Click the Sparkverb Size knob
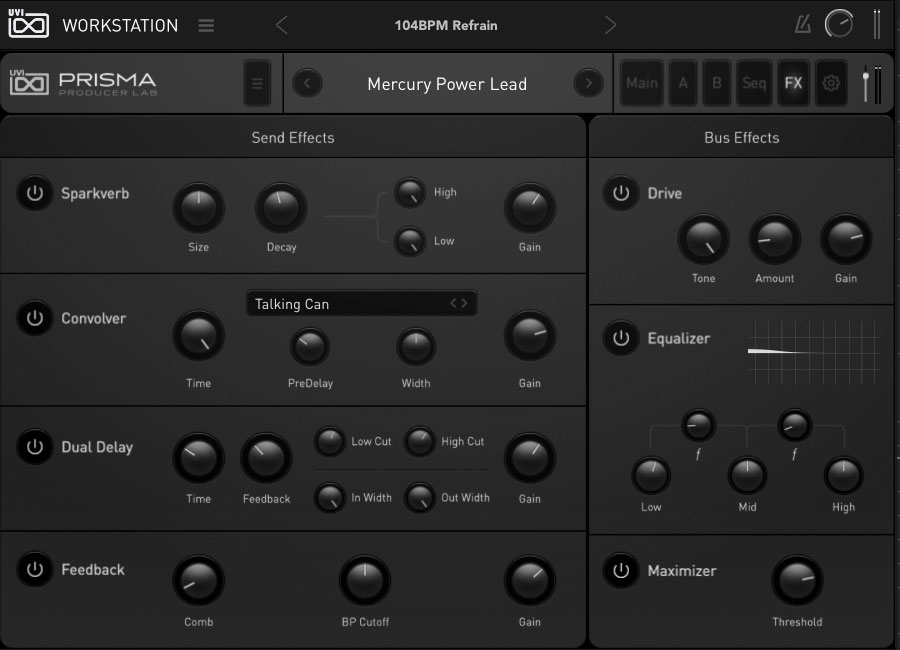This screenshot has width=900, height=650. (199, 208)
